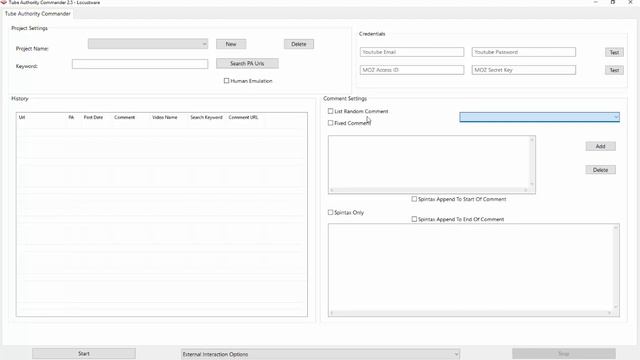This screenshot has width=640, height=360.
Task: Click the lower spintax box horizontal scrollbar
Action: [x=471, y=313]
